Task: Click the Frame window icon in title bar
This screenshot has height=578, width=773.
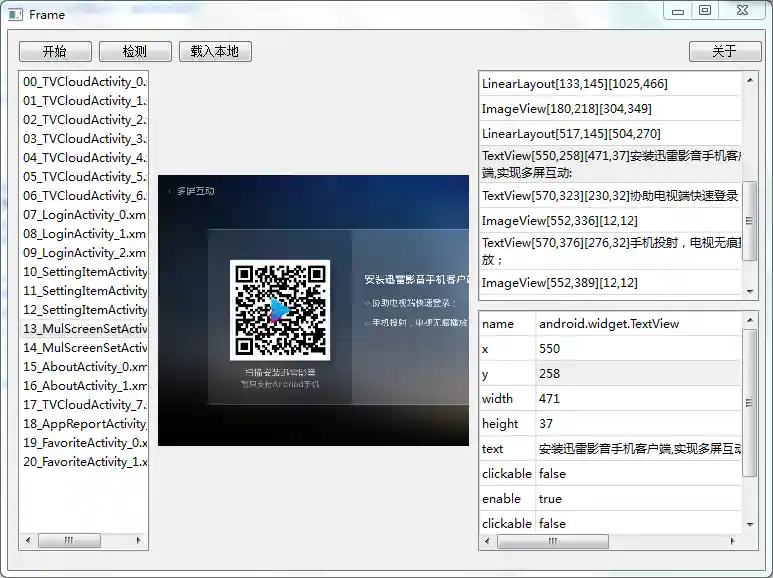Action: tap(15, 14)
